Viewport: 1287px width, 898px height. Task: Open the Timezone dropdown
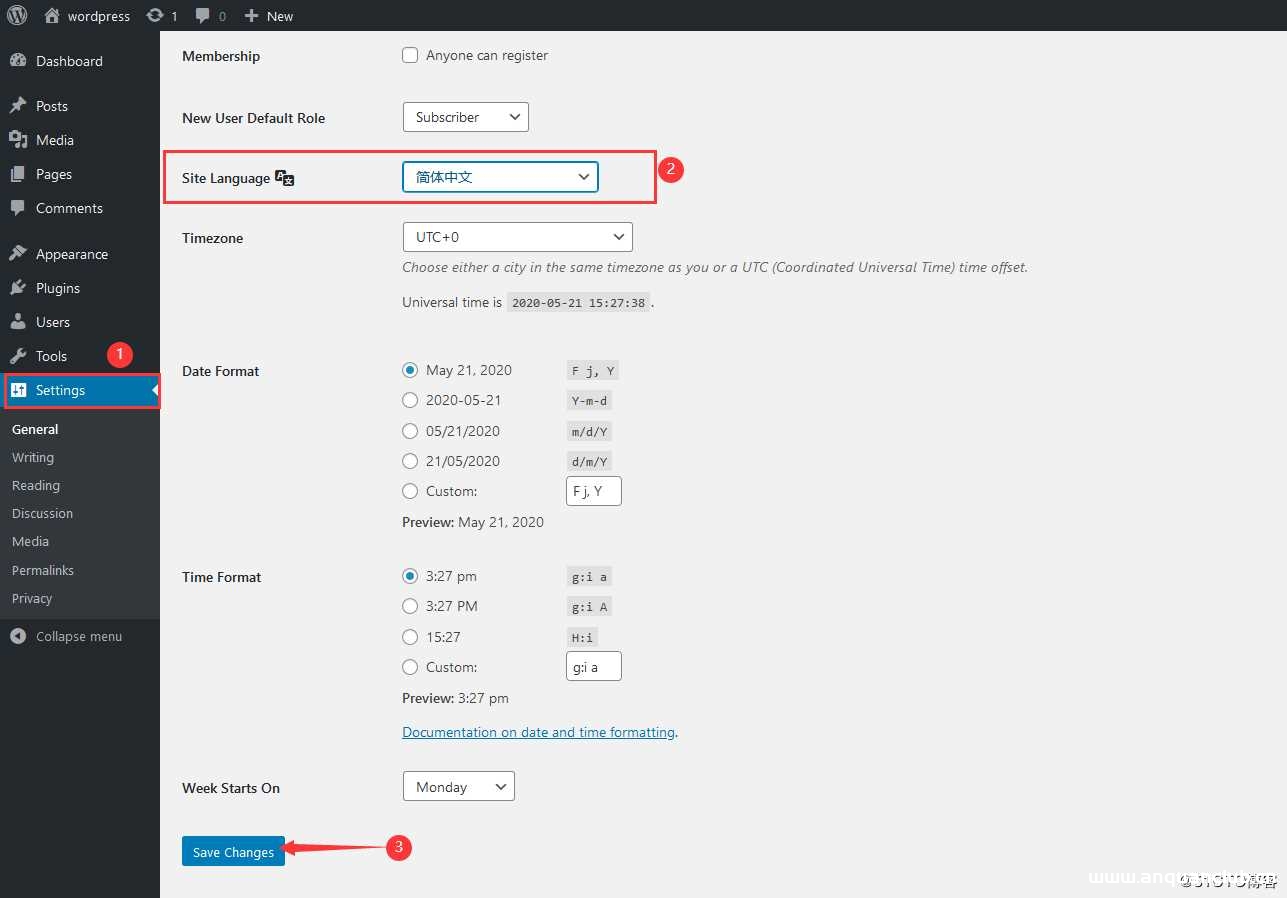[517, 237]
